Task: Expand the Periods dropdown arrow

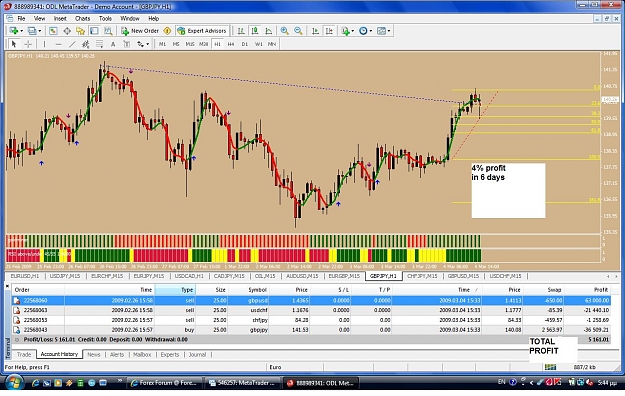Action: tap(371, 31)
